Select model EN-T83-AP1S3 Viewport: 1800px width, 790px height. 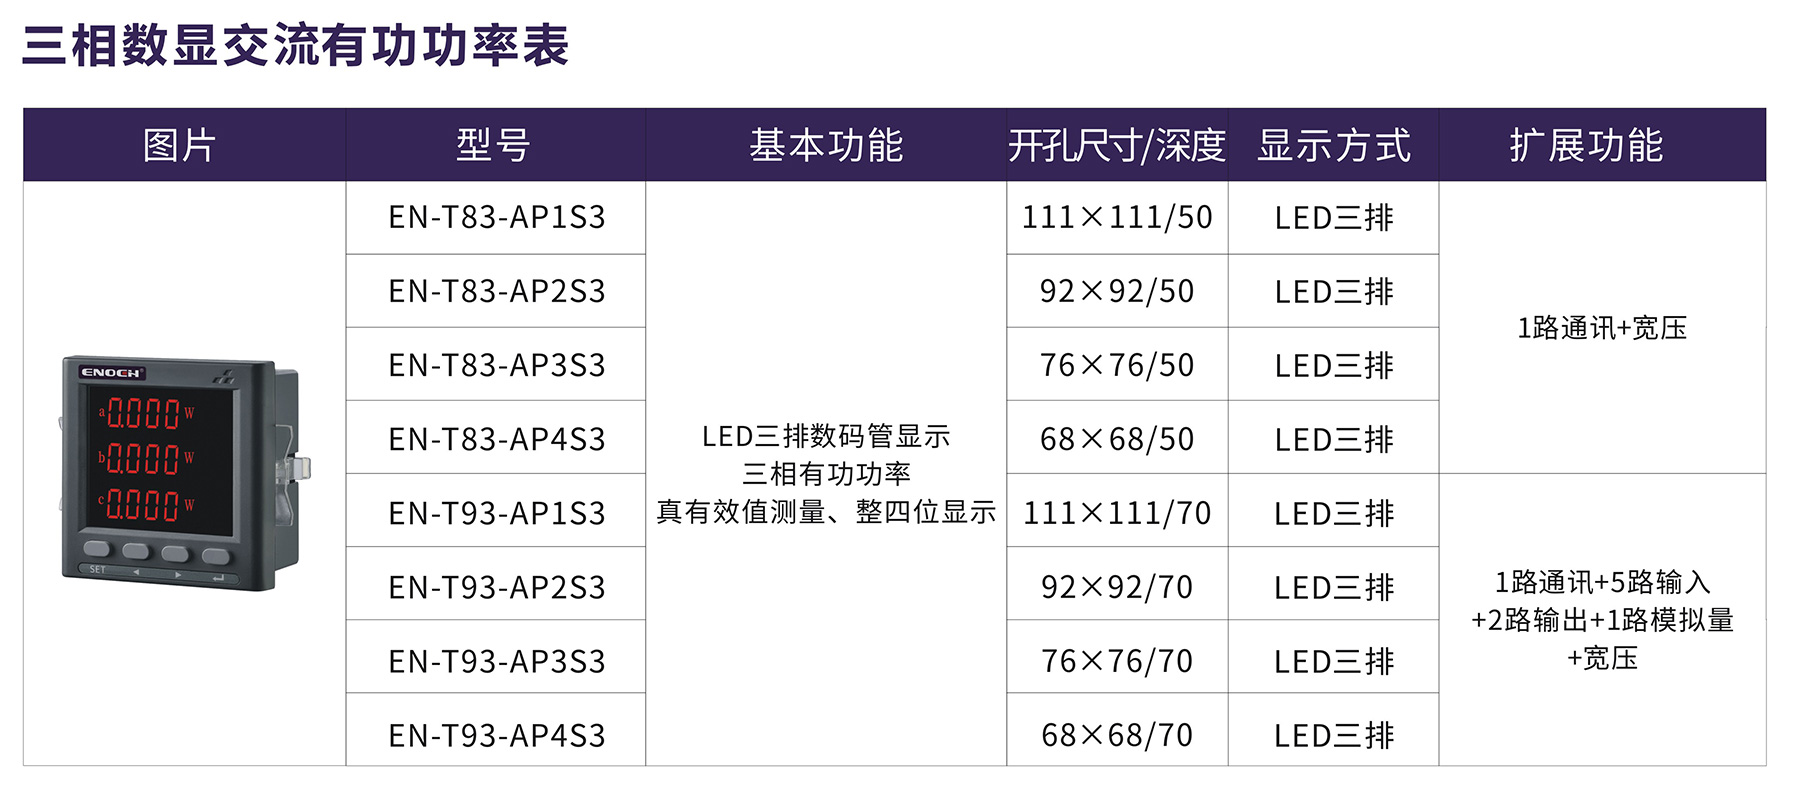coord(497,218)
